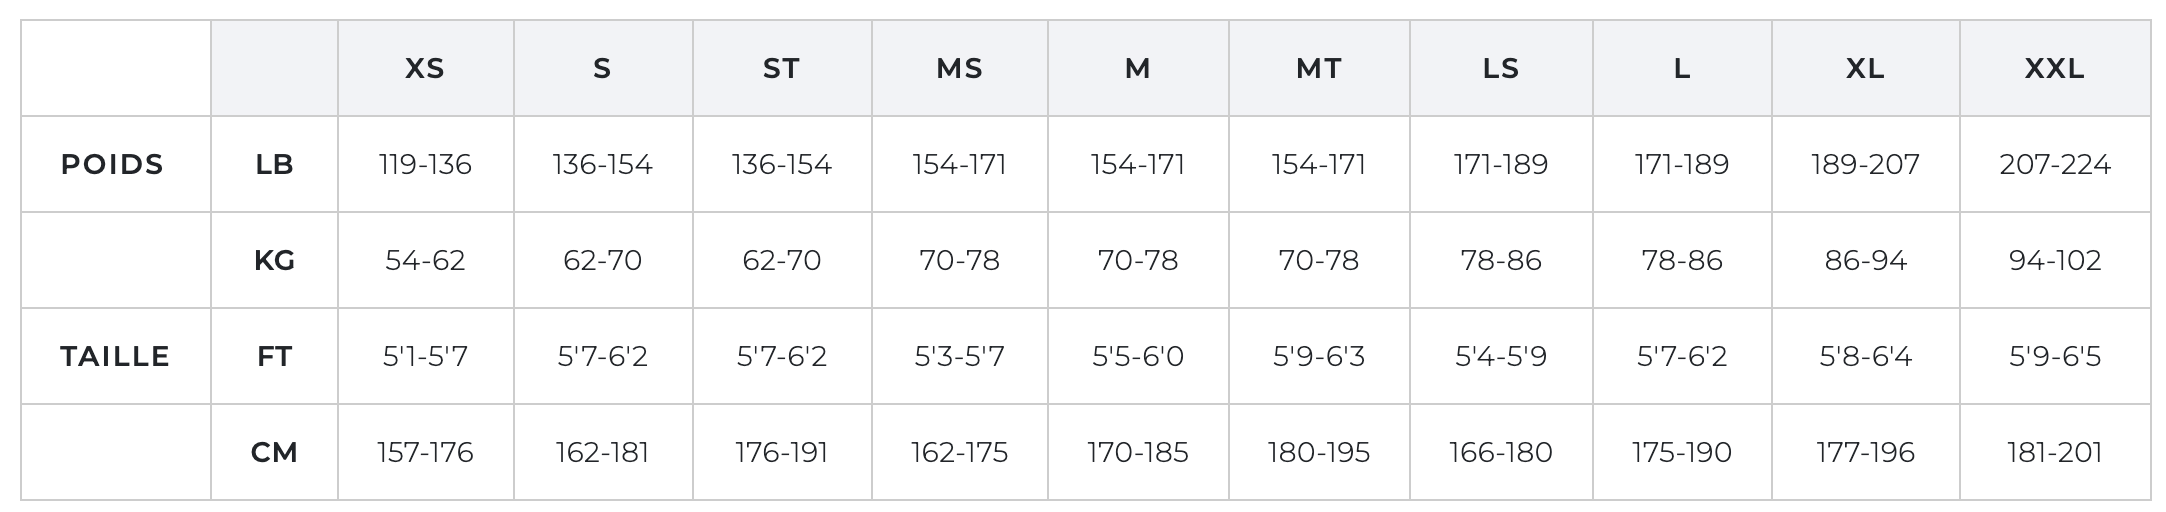The image size is (2166, 512).
Task: Click the MT column header
Action: point(1319,68)
